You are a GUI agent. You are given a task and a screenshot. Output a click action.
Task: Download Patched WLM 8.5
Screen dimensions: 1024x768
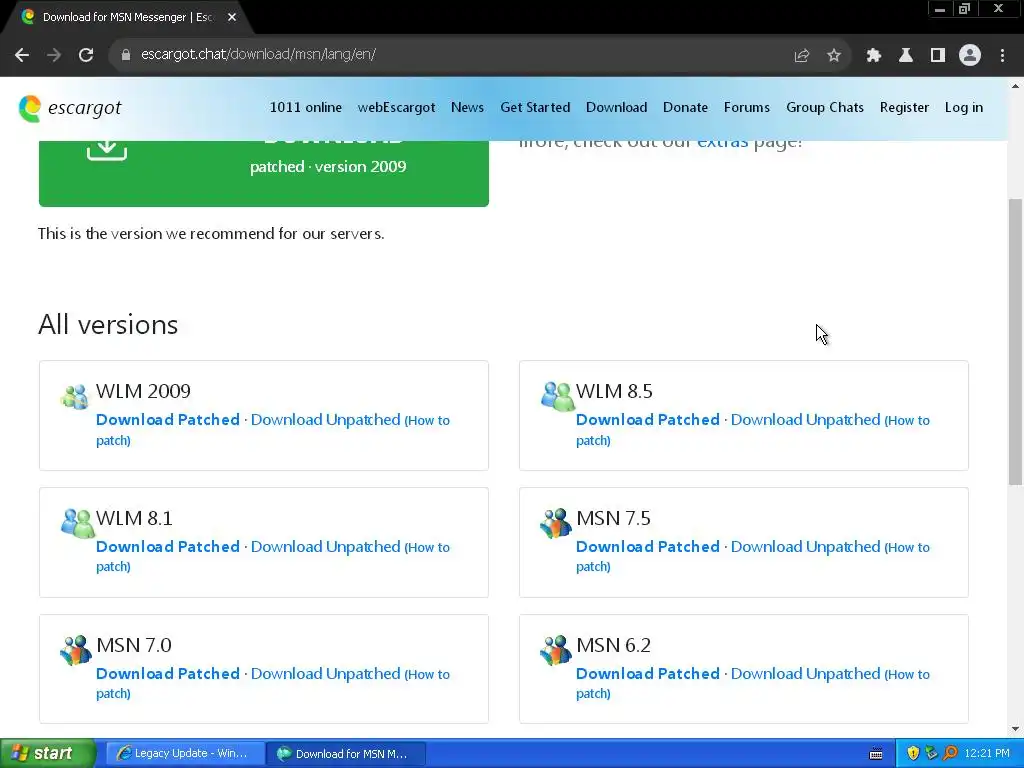pyautogui.click(x=648, y=420)
